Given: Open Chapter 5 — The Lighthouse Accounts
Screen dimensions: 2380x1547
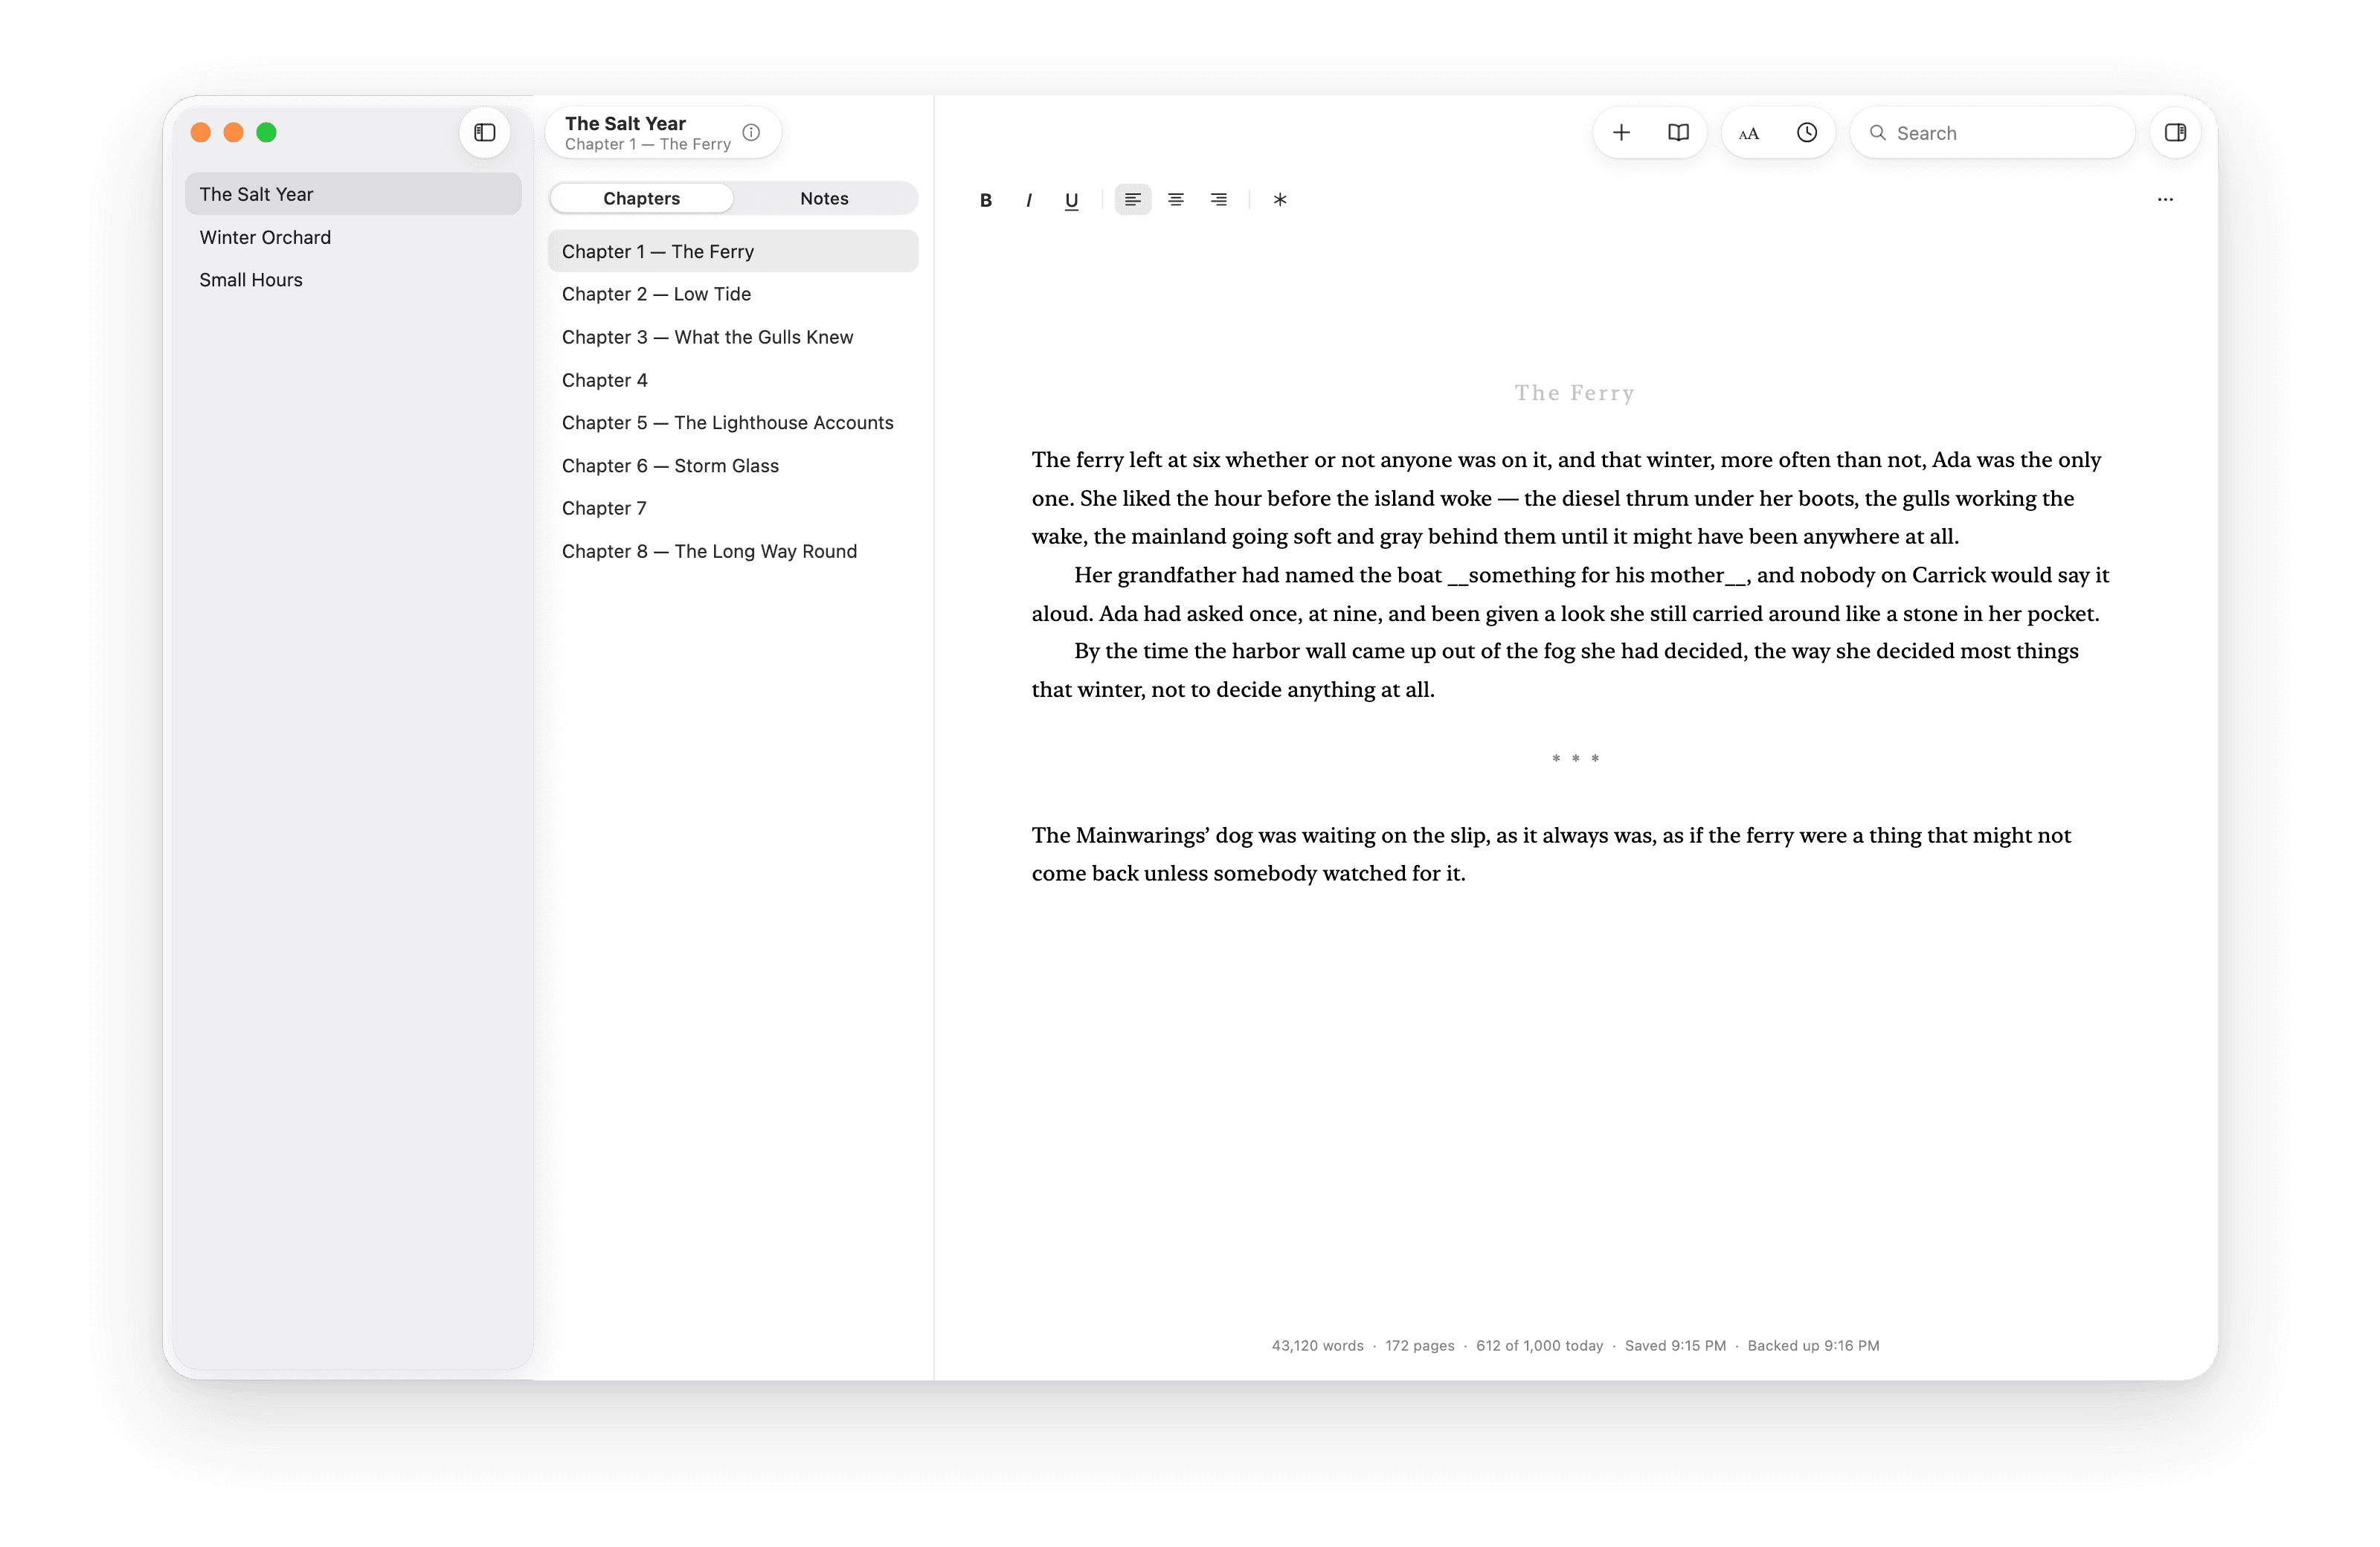Looking at the screenshot, I should [x=733, y=422].
